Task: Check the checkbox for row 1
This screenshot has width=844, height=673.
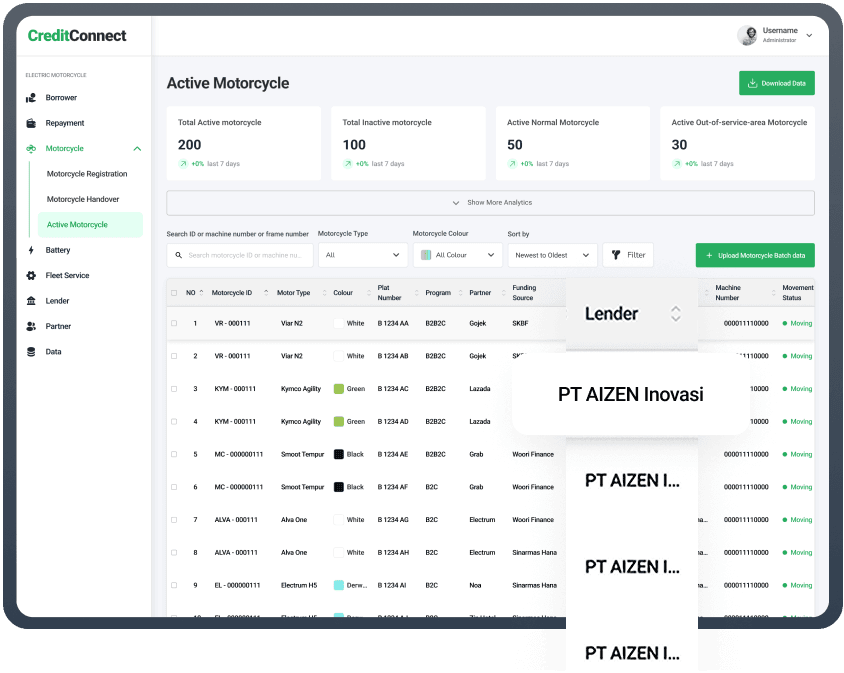Action: [174, 323]
